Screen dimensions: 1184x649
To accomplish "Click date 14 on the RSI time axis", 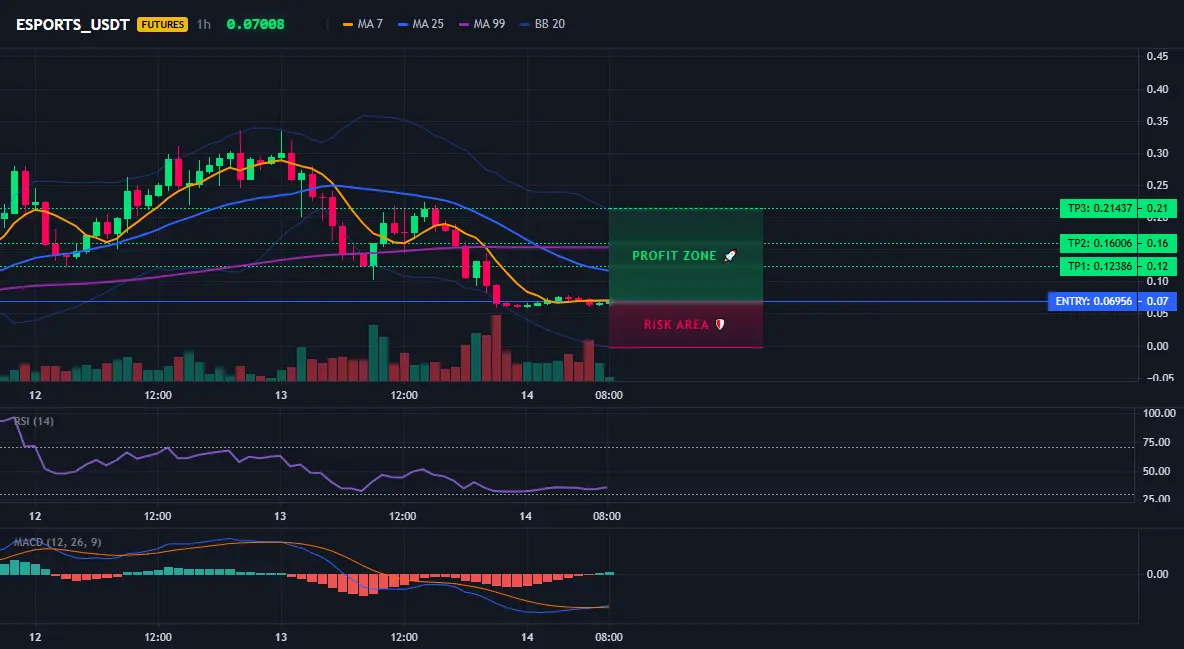I will 526,516.
